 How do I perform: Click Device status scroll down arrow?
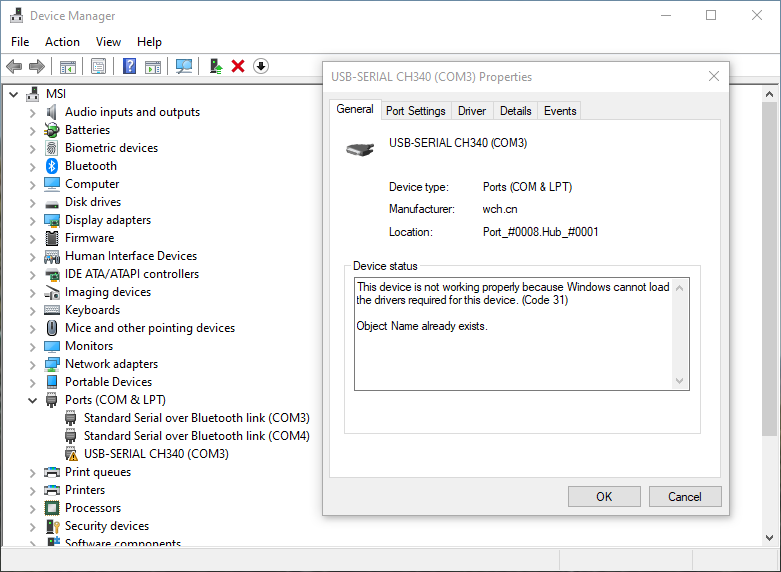click(x=679, y=381)
